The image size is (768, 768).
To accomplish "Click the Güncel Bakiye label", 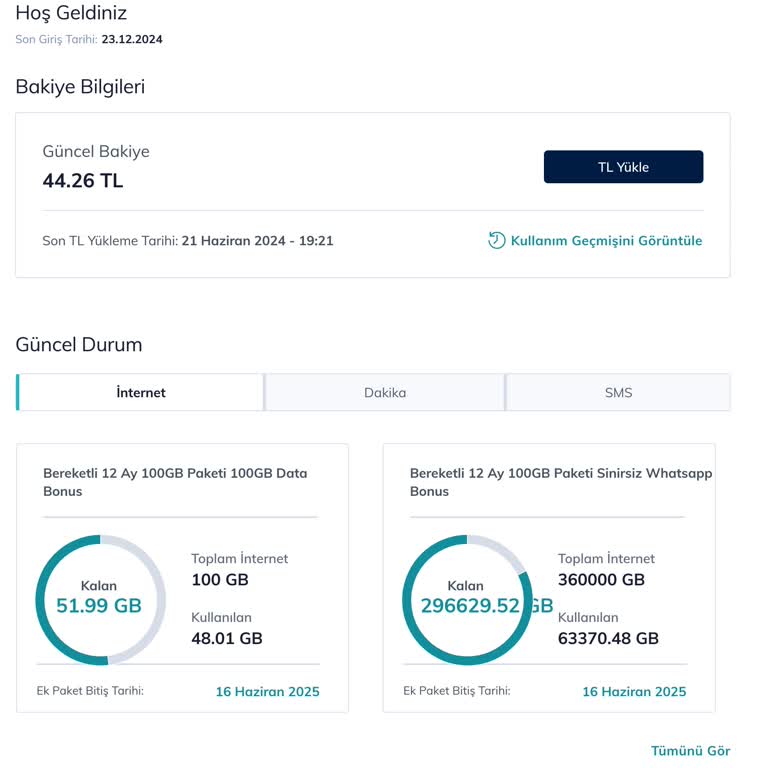I will (x=96, y=152).
